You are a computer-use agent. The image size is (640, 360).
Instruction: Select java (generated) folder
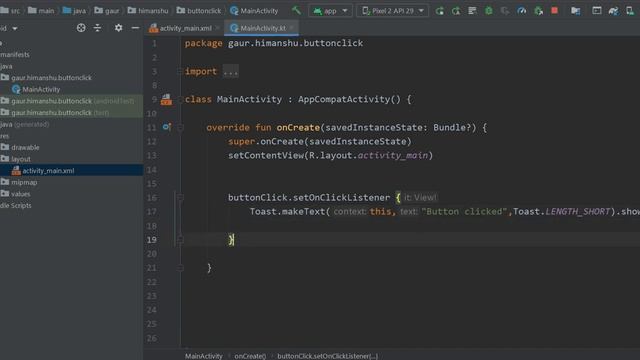24,124
